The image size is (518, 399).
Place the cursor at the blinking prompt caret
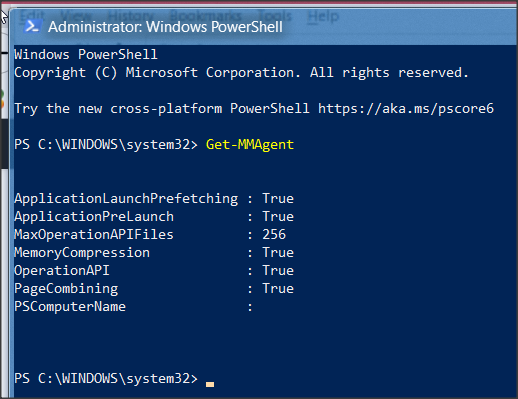(x=210, y=384)
